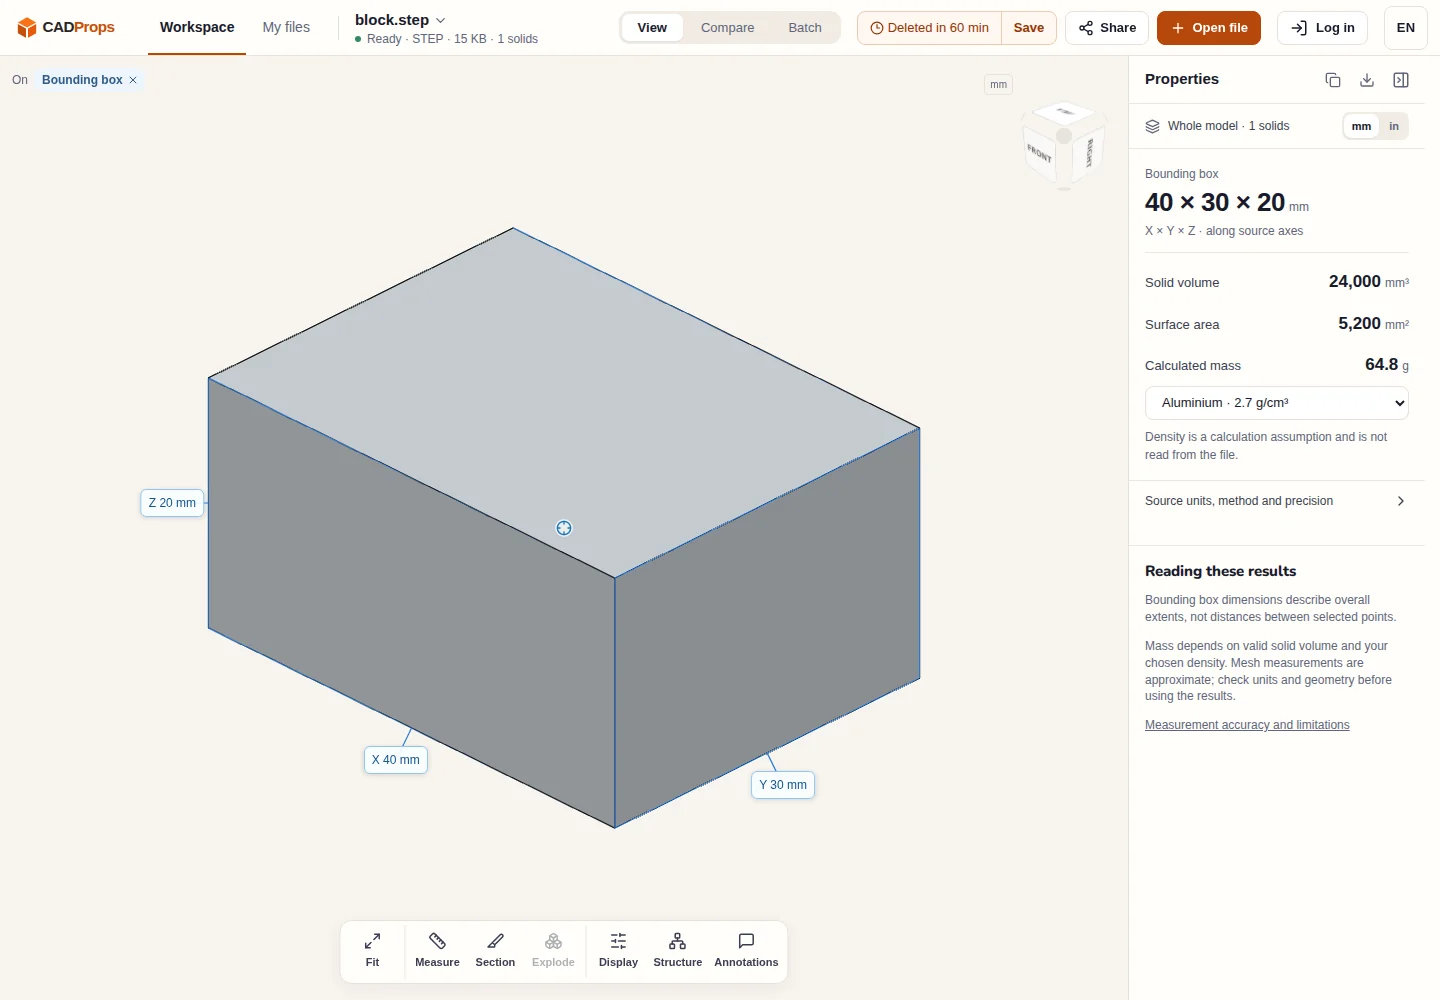The image size is (1440, 1000).
Task: Click the X 40 mm dimension label
Action: tap(395, 760)
